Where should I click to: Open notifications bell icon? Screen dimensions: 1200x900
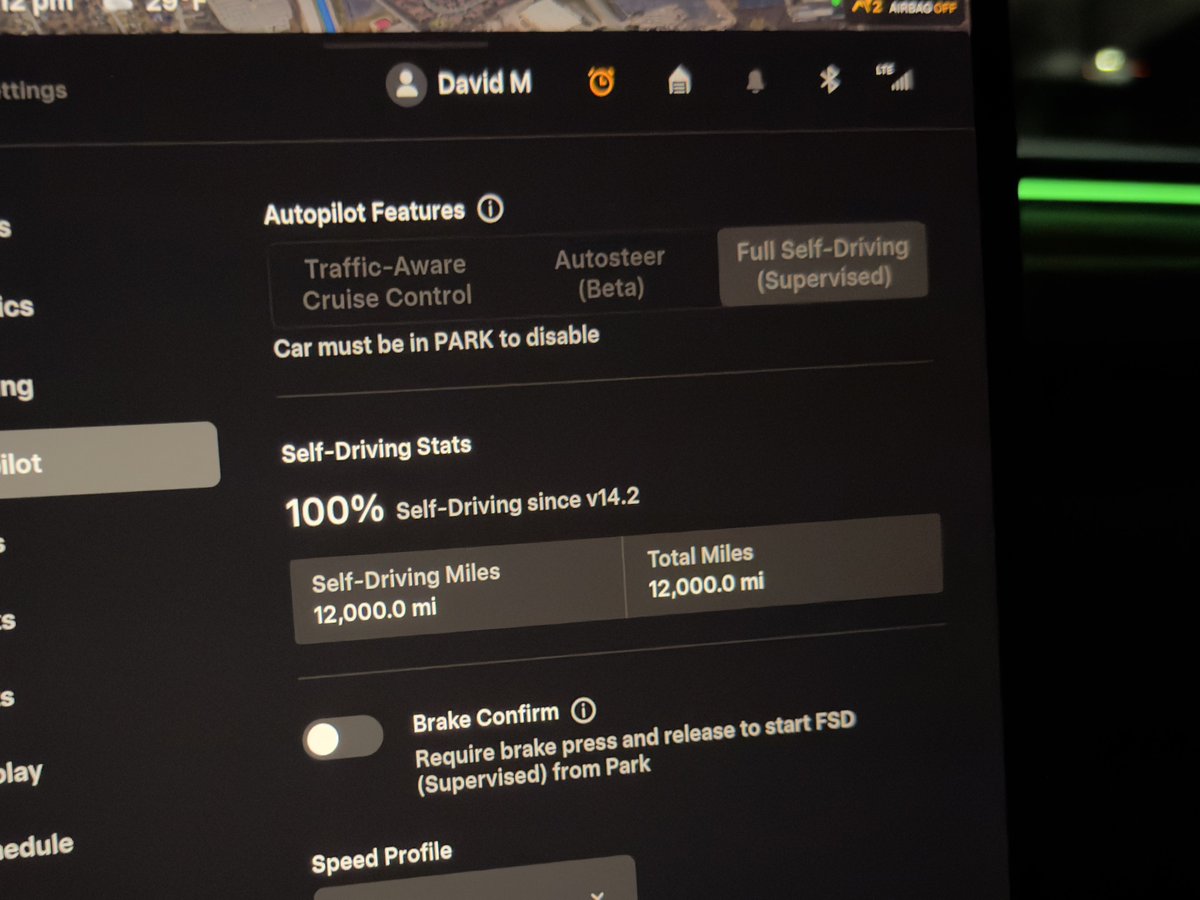coord(755,82)
